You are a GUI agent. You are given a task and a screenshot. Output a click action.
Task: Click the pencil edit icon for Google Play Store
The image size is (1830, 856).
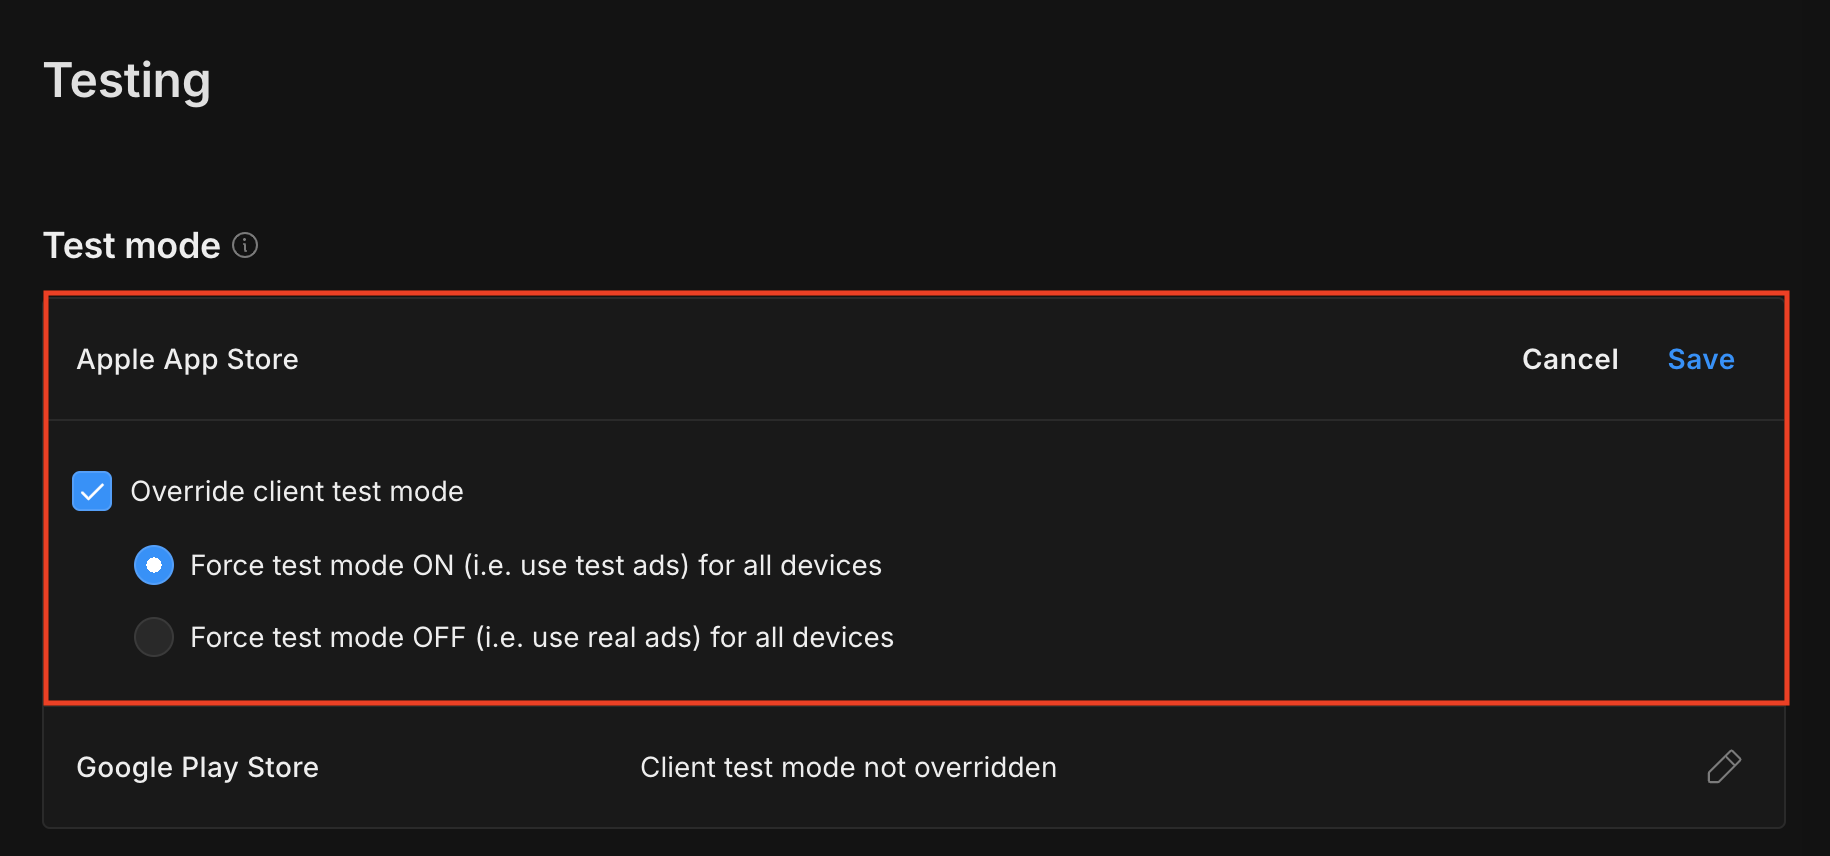(x=1724, y=767)
